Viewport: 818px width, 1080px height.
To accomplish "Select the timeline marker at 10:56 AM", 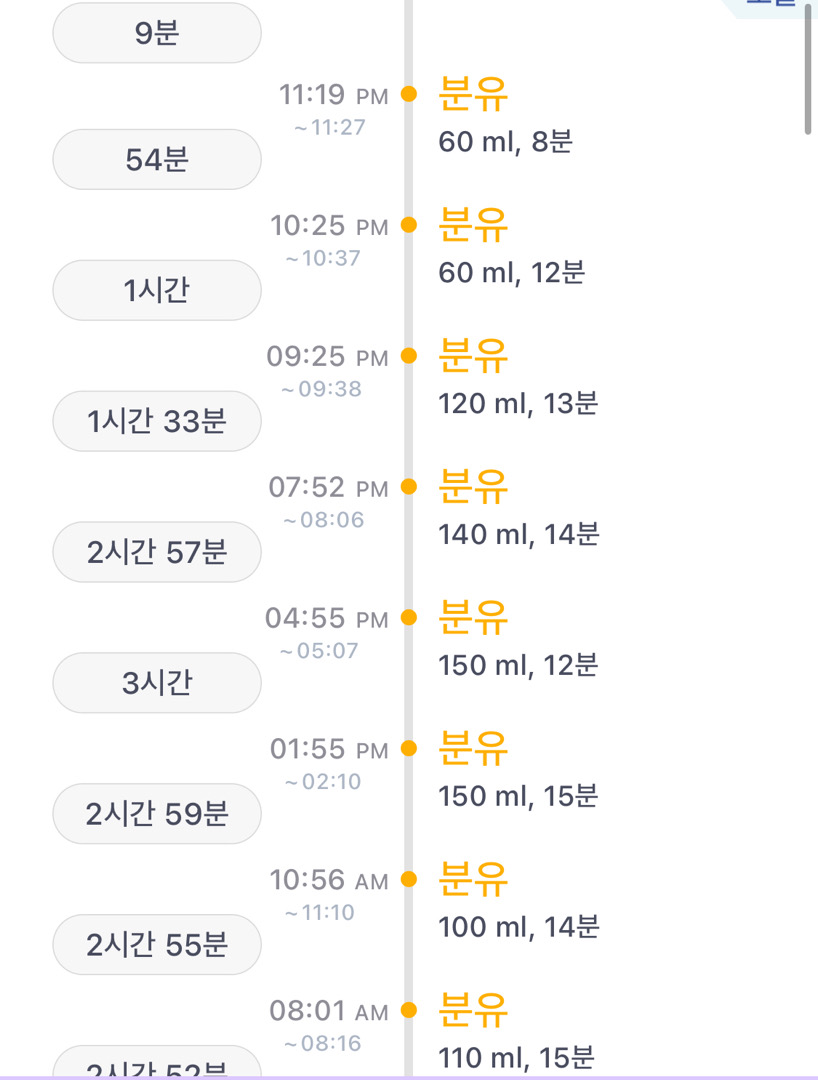I will click(408, 880).
